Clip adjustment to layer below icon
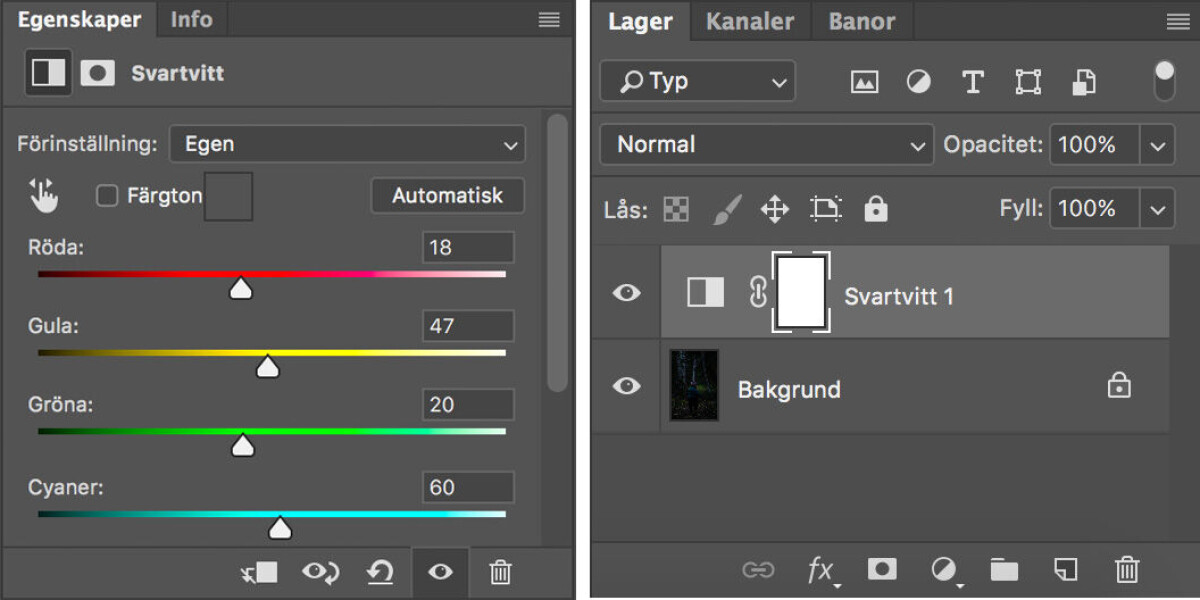Image resolution: width=1200 pixels, height=600 pixels. pos(260,573)
